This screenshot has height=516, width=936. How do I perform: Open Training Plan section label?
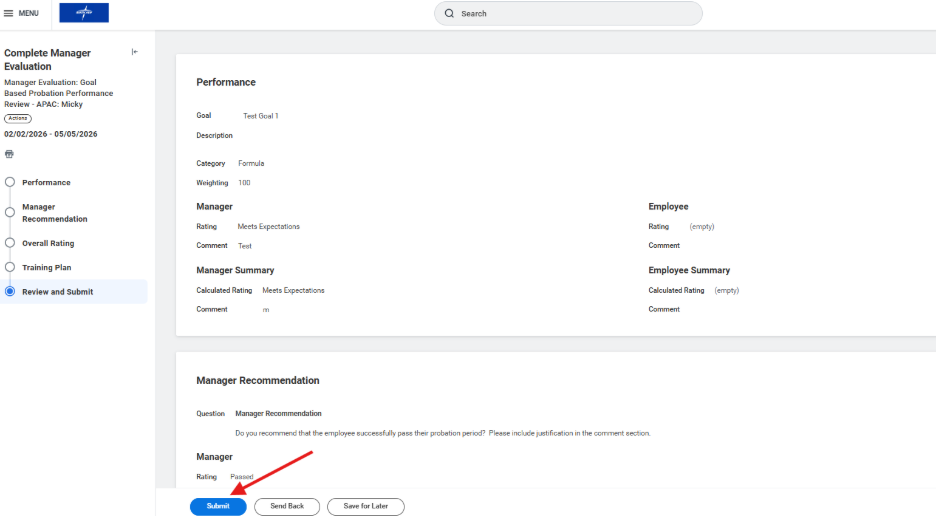(x=46, y=268)
